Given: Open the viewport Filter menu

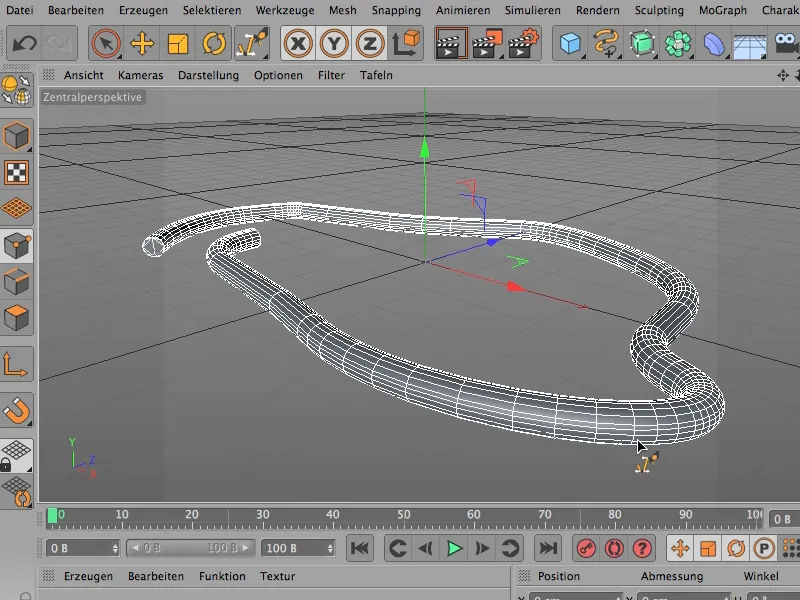Looking at the screenshot, I should click(331, 75).
